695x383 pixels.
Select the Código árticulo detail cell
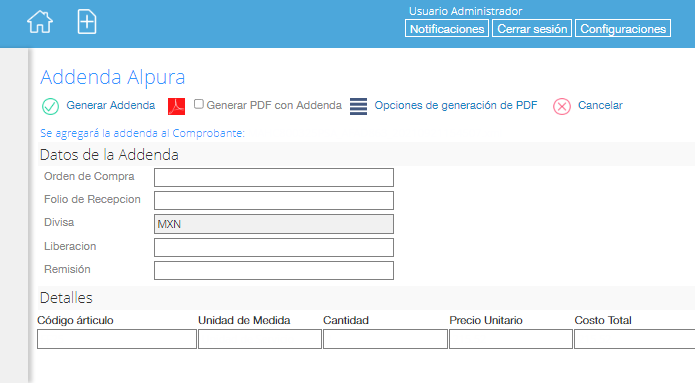(117, 339)
